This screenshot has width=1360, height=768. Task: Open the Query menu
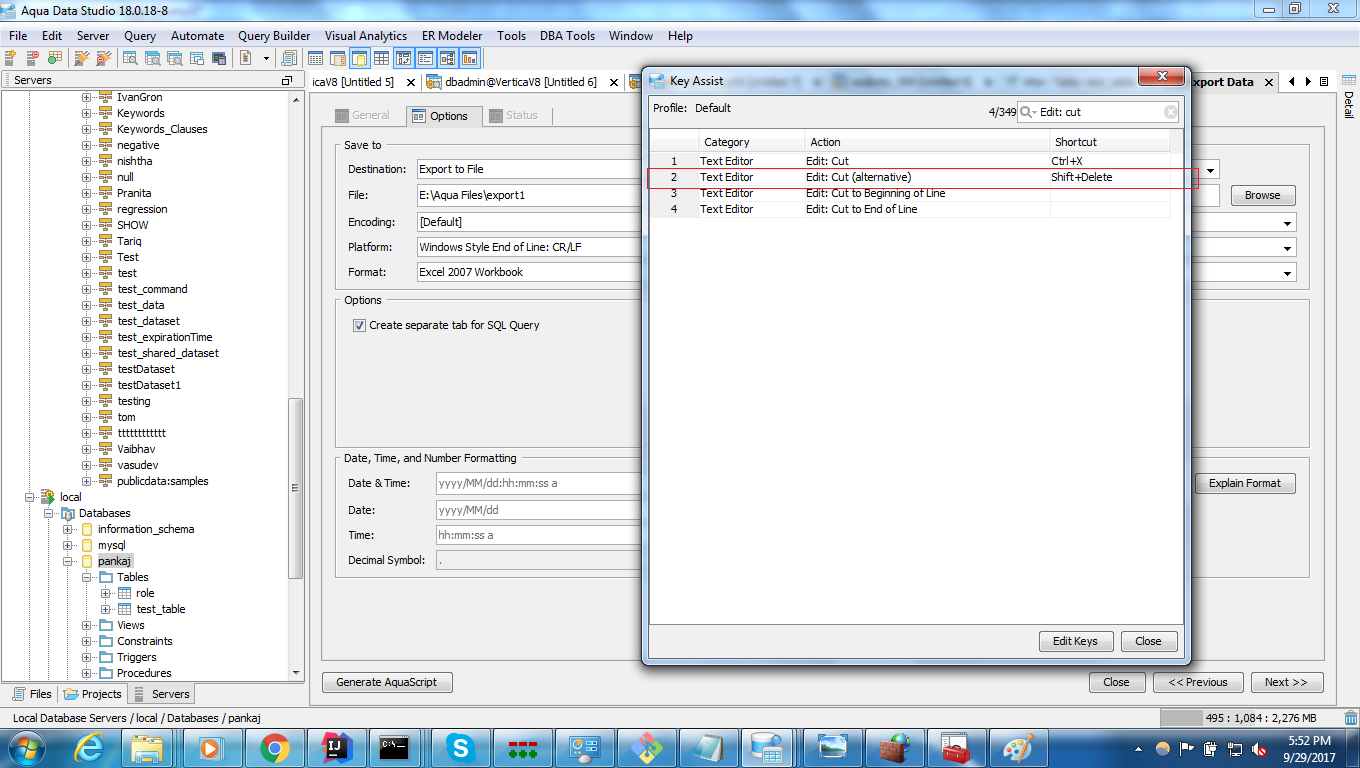coord(140,35)
